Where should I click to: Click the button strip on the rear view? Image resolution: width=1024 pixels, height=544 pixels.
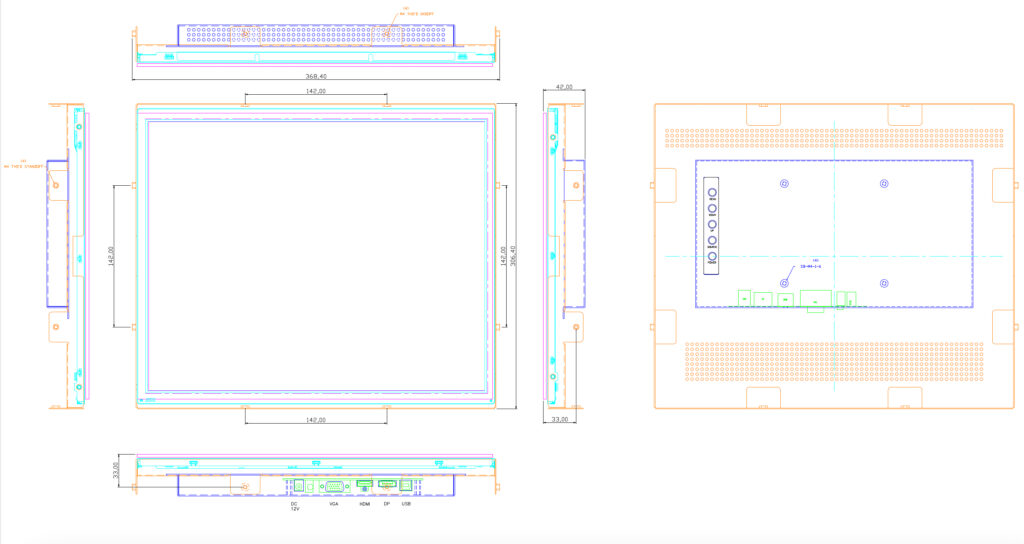(x=712, y=226)
